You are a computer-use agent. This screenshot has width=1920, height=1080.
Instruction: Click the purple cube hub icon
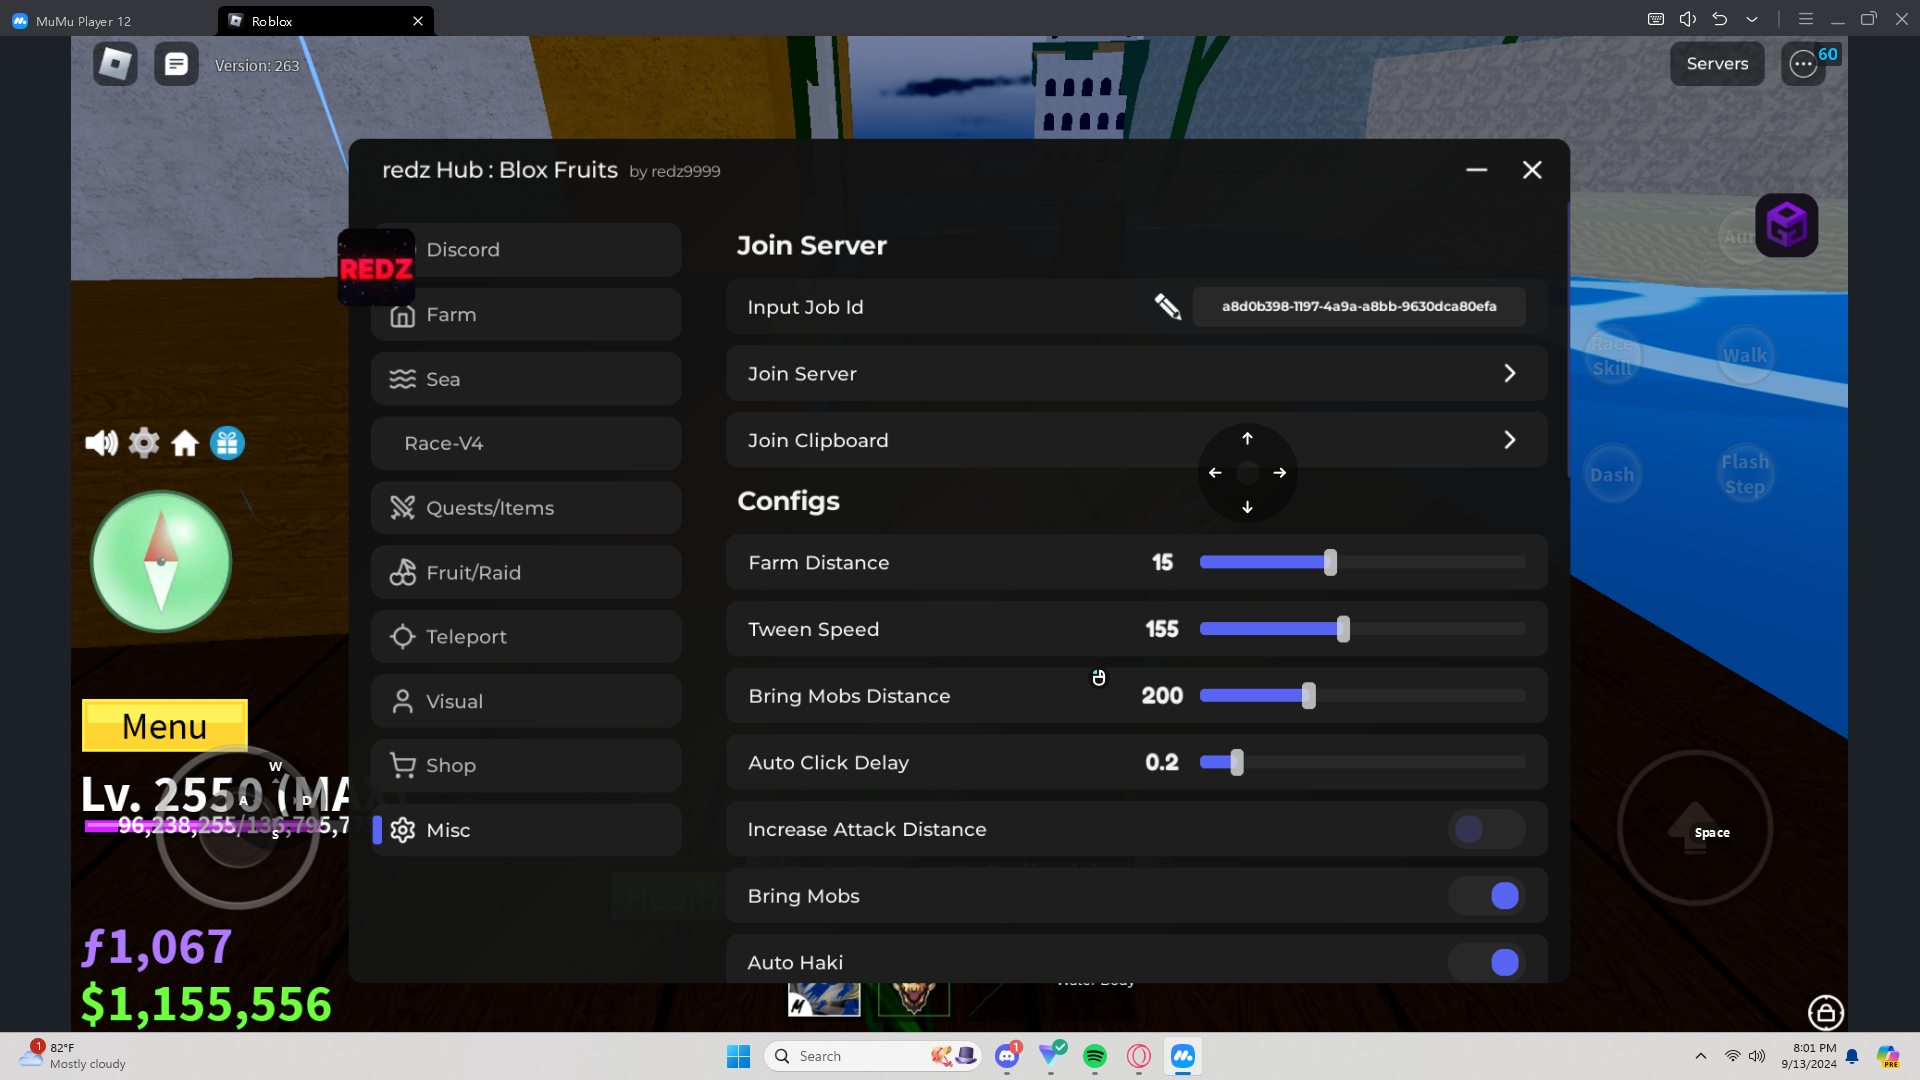[1786, 225]
